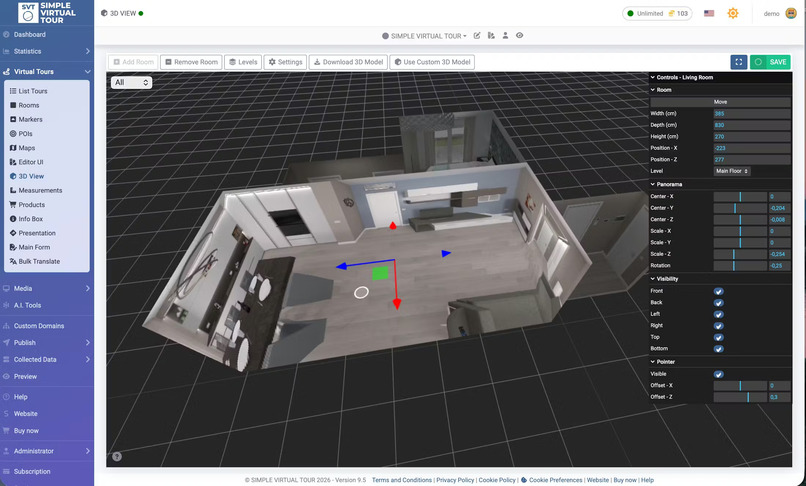Click the Width (cm) input field
806x486 pixels.
[x=752, y=114]
